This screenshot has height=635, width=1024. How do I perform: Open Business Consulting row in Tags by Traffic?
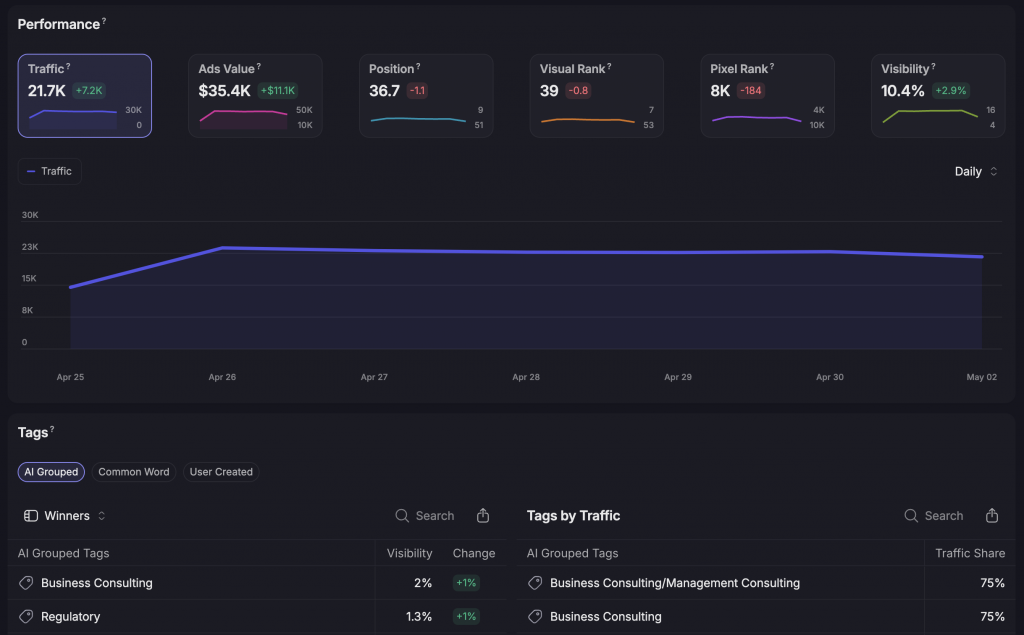pyautogui.click(x=766, y=617)
